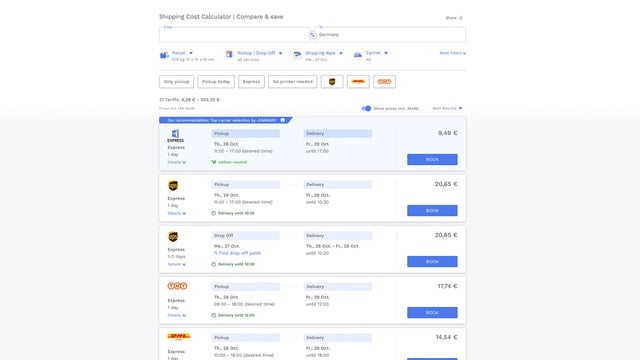Toggle the No printer needed filter
Viewport: 640px width, 360px height.
pyautogui.click(x=293, y=82)
